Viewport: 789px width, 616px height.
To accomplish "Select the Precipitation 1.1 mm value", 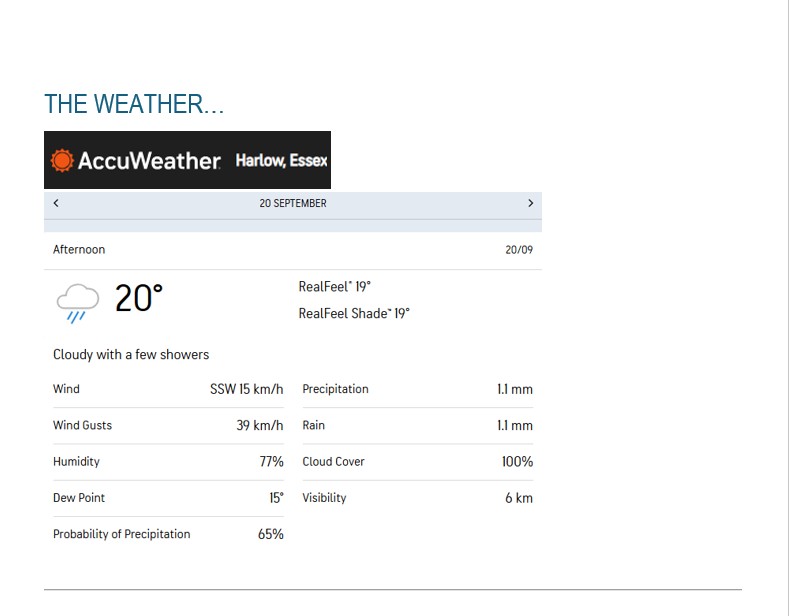I will click(x=515, y=389).
